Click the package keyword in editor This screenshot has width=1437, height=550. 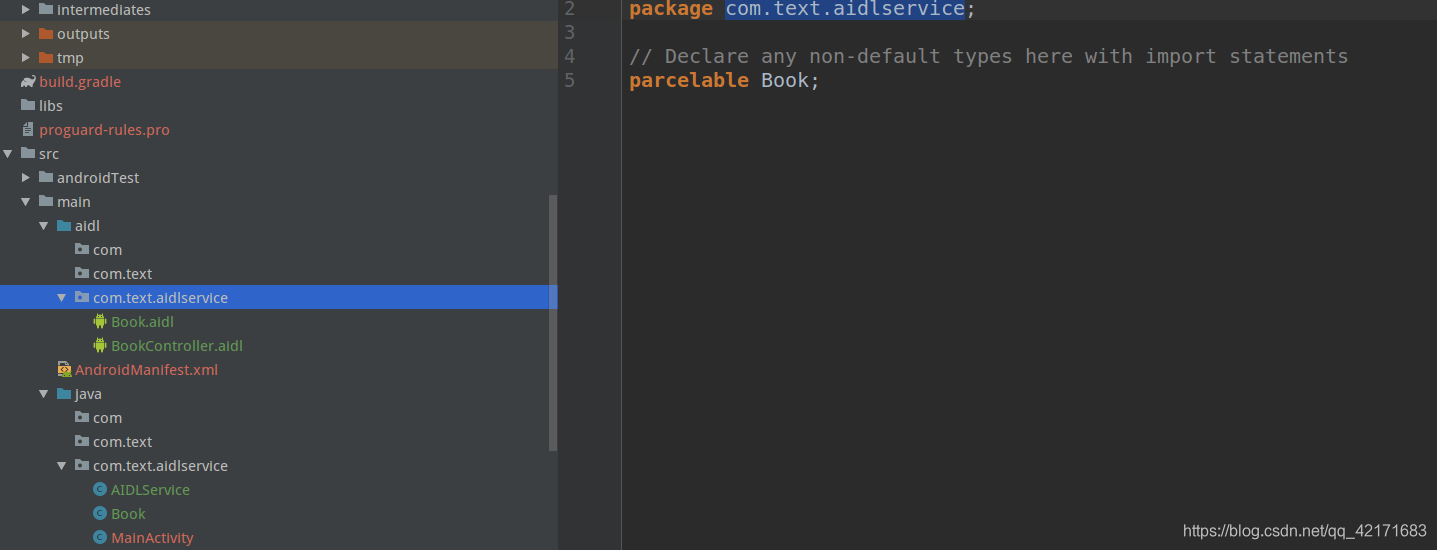click(x=671, y=9)
